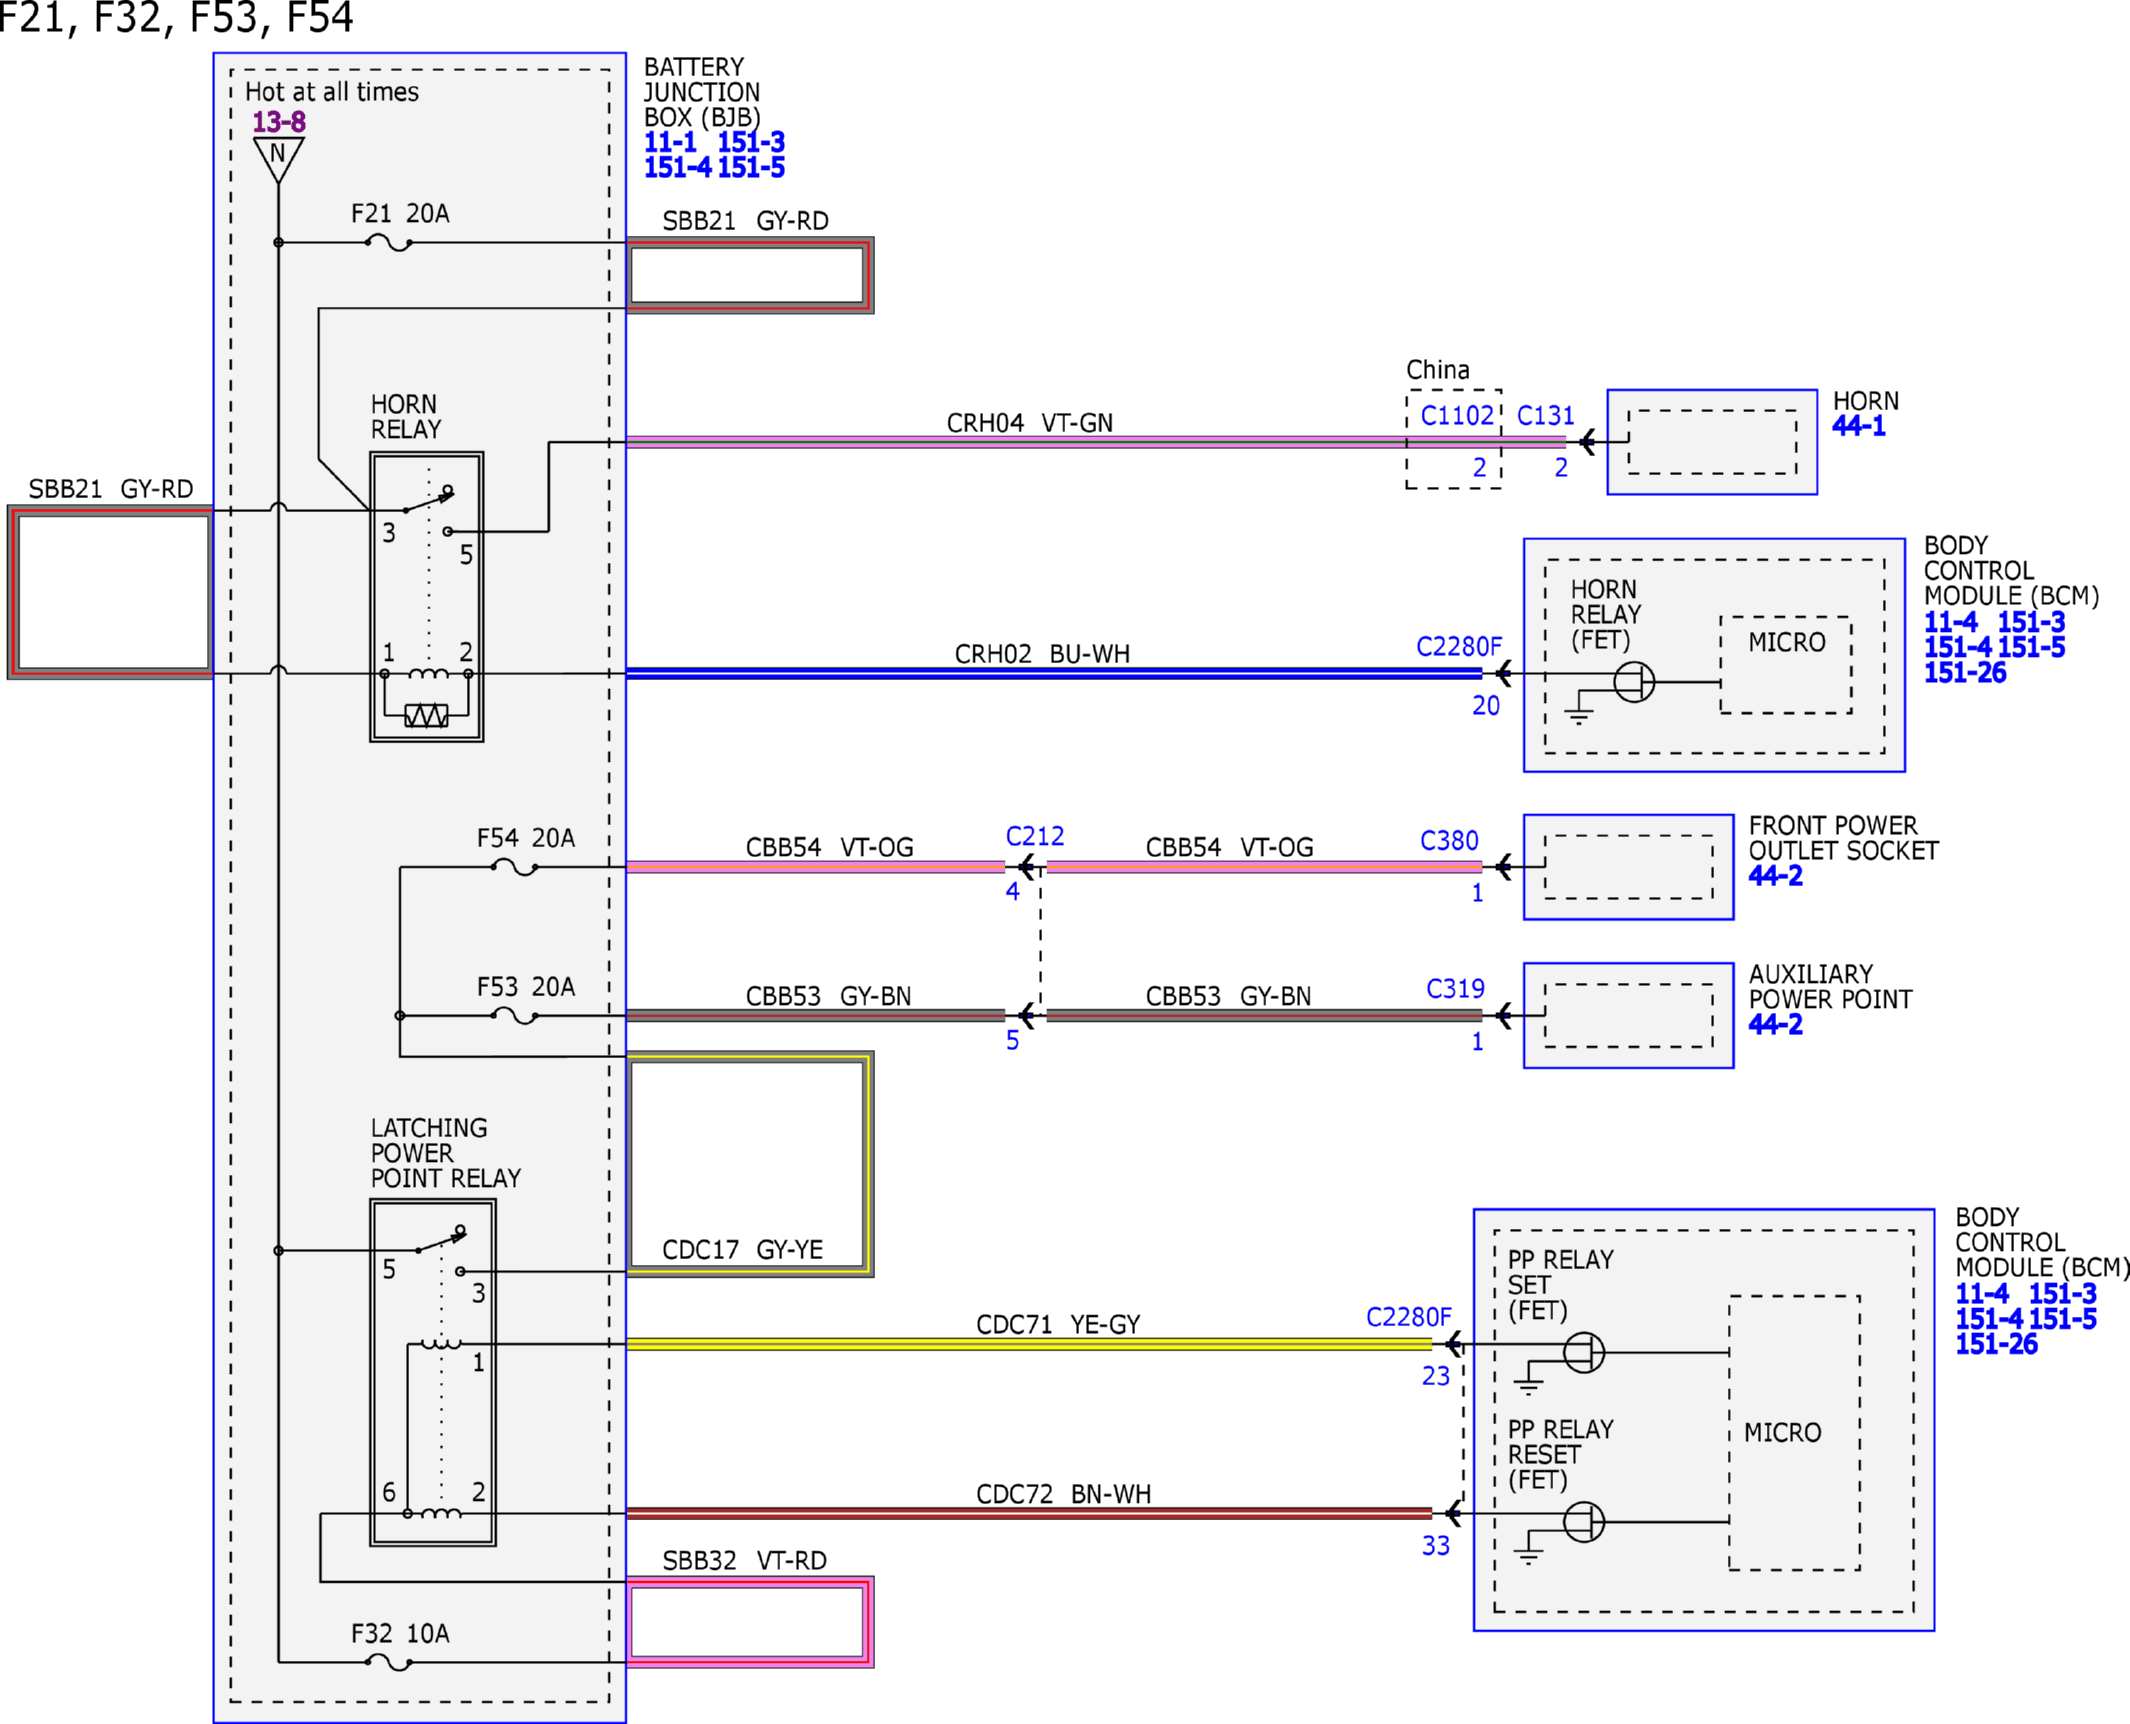Select the F32 10A fuse symbol
2130x1724 pixels.
point(389,1663)
